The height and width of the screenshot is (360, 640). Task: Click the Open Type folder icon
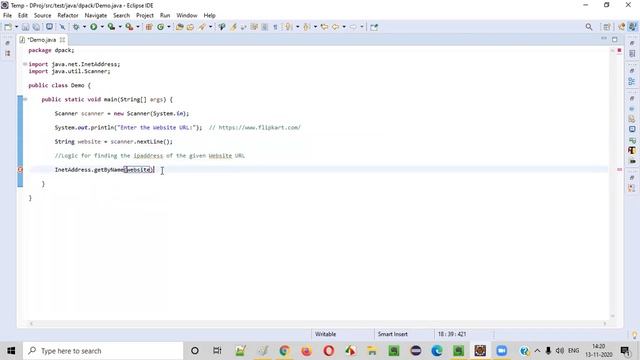pos(179,27)
